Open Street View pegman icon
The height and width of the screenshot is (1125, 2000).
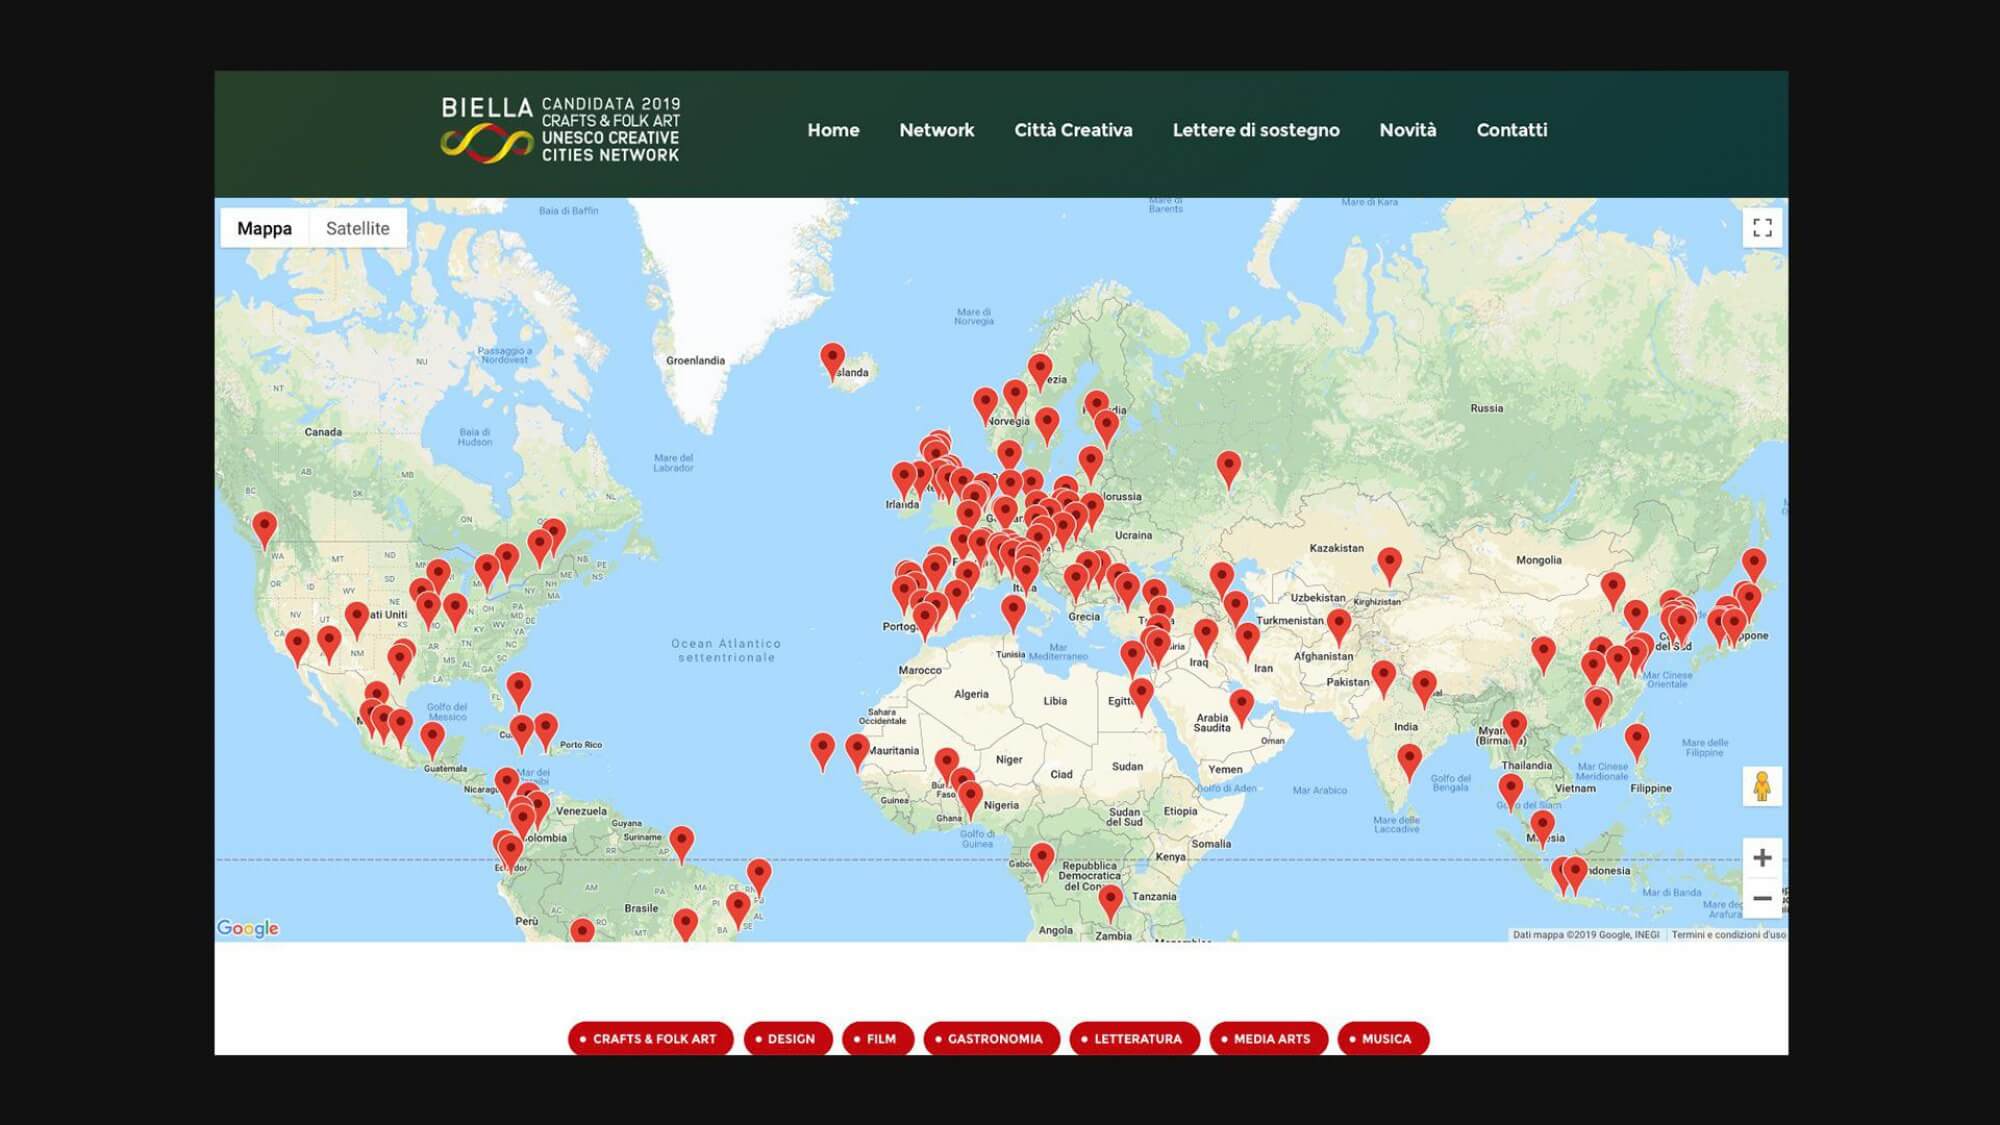1762,786
